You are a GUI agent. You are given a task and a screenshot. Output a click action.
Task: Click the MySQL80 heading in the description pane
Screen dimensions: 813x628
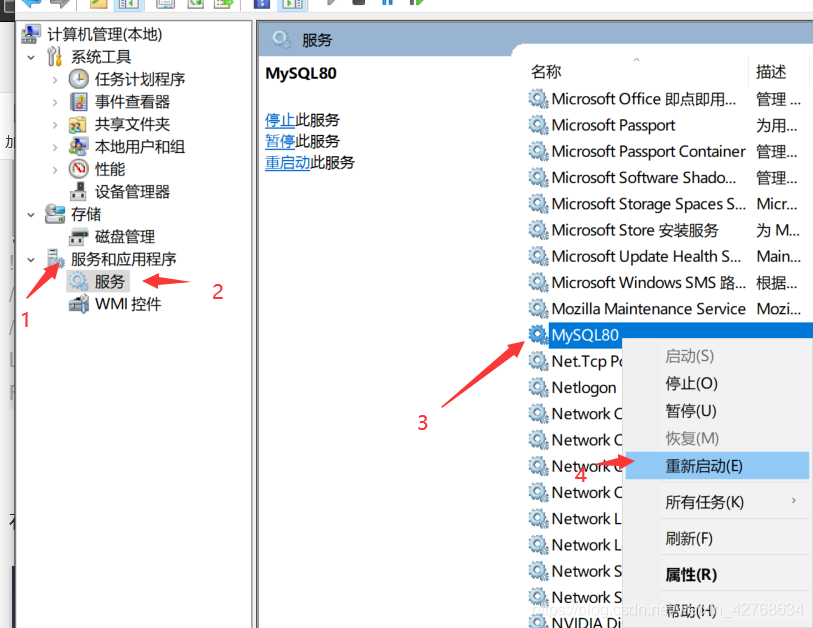[x=301, y=73]
